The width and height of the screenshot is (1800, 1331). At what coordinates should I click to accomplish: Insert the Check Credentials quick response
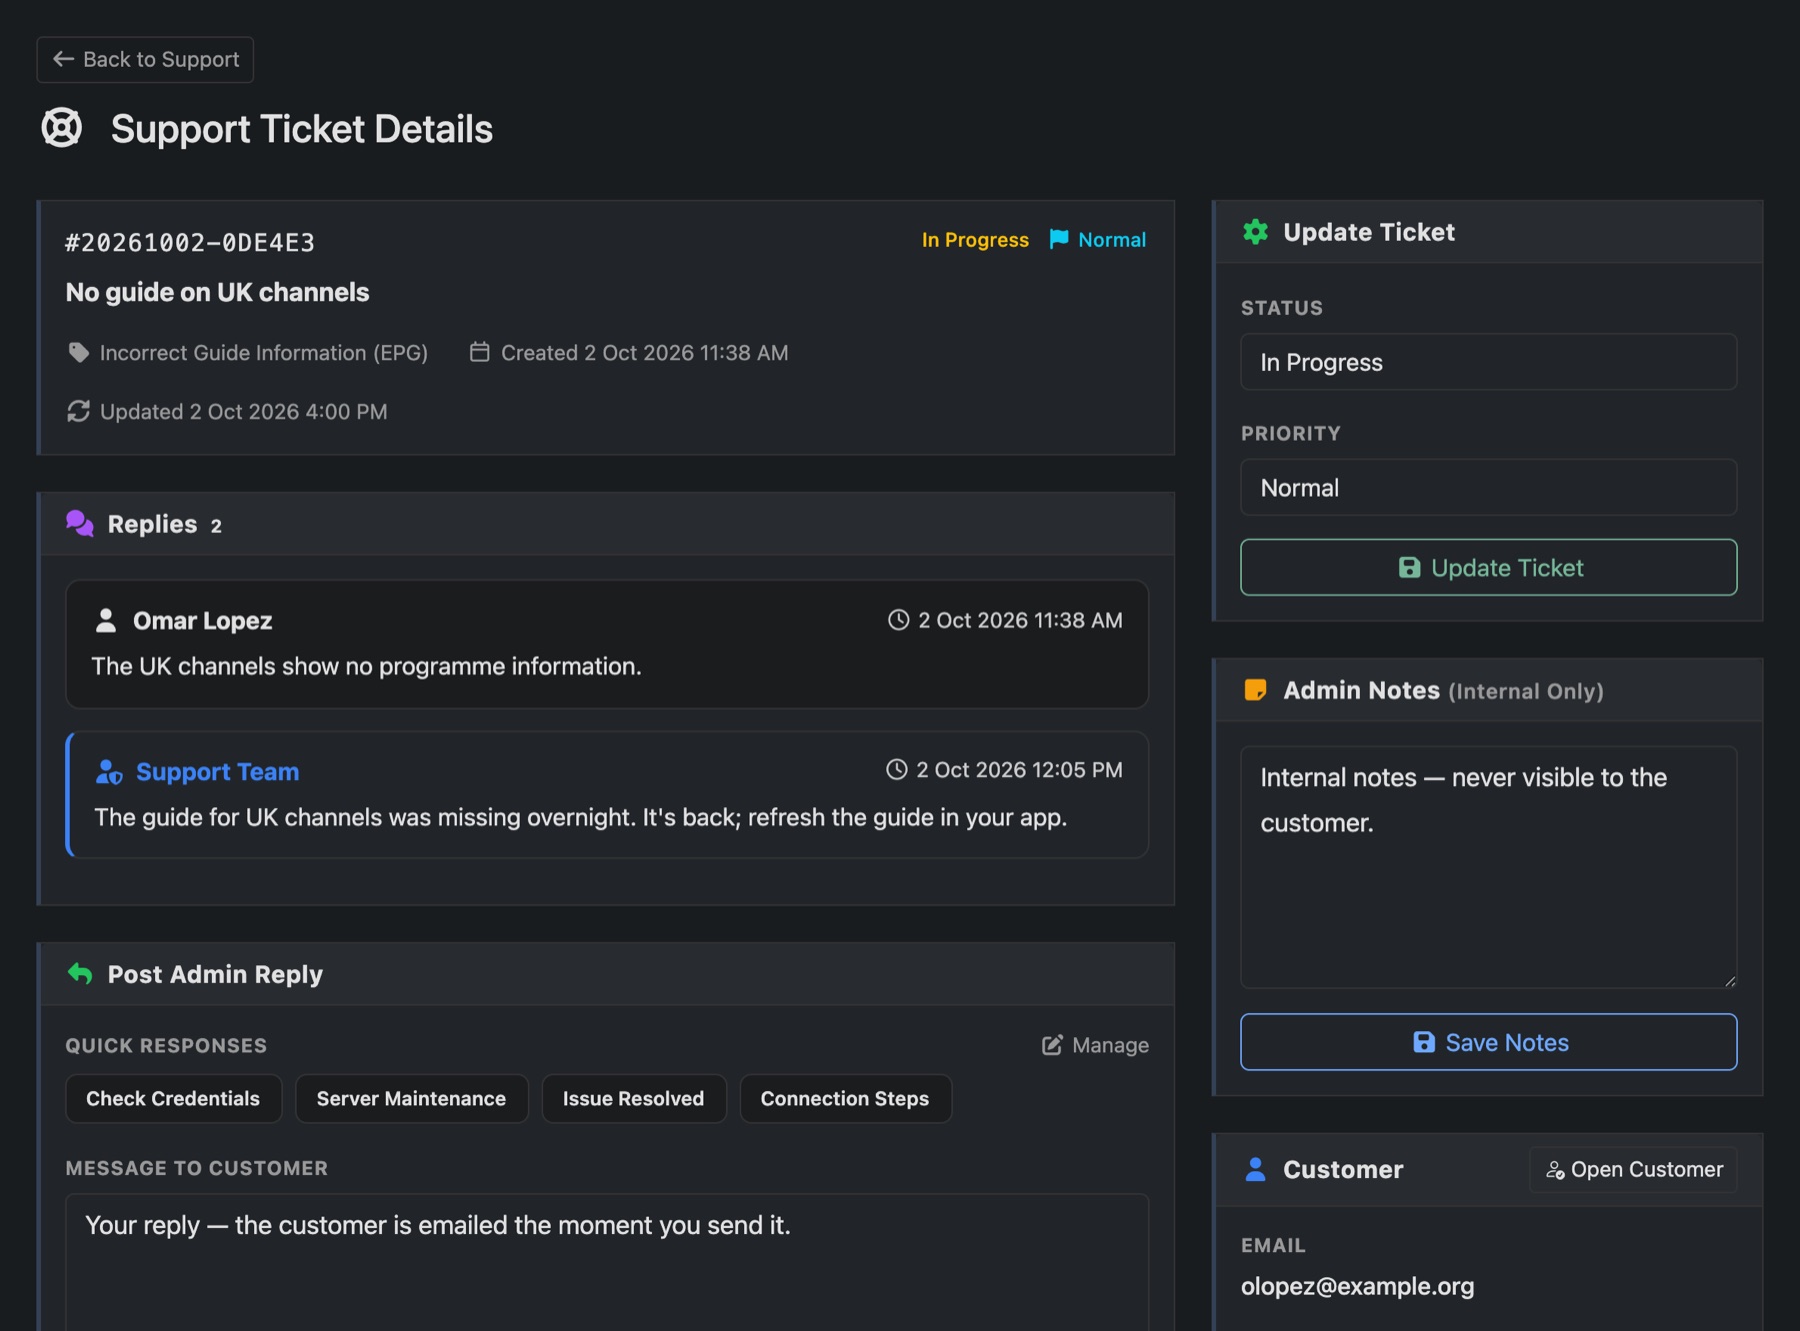click(173, 1098)
